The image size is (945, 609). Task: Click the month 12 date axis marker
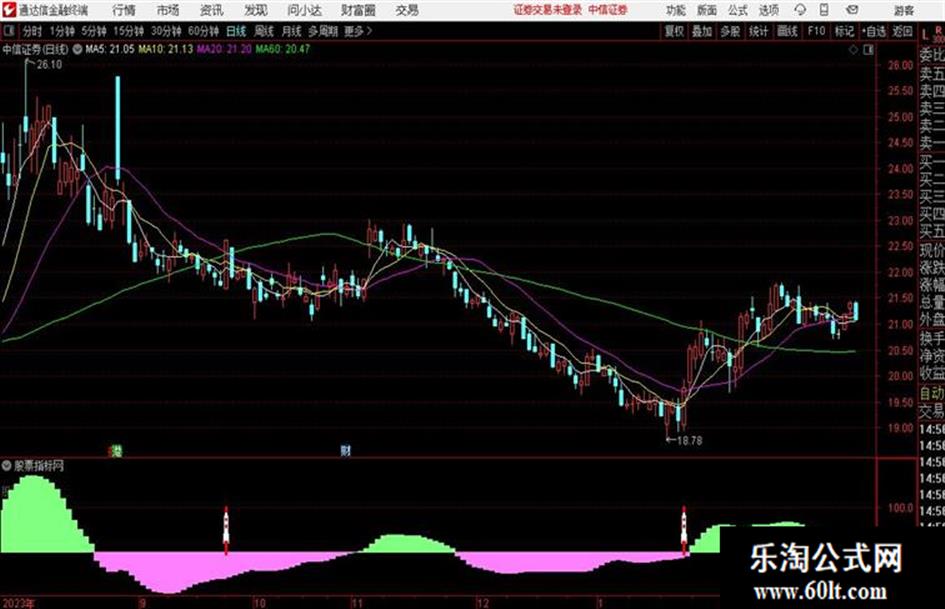point(483,602)
